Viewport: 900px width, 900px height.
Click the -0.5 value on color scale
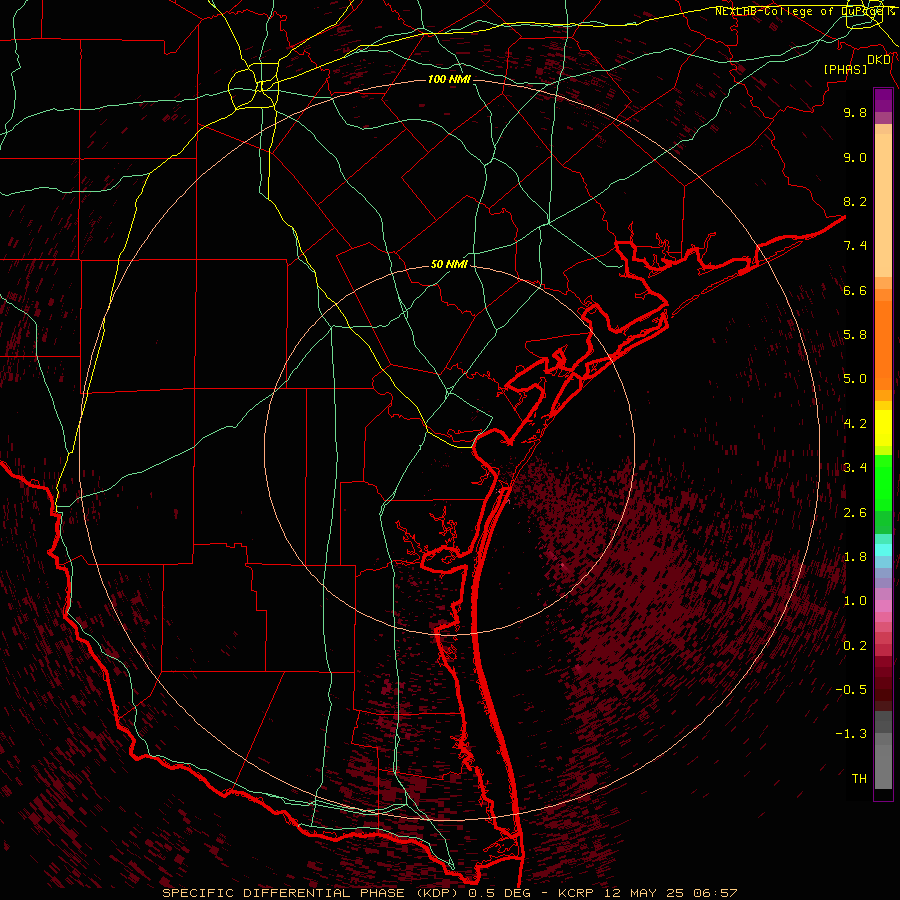pyautogui.click(x=851, y=690)
